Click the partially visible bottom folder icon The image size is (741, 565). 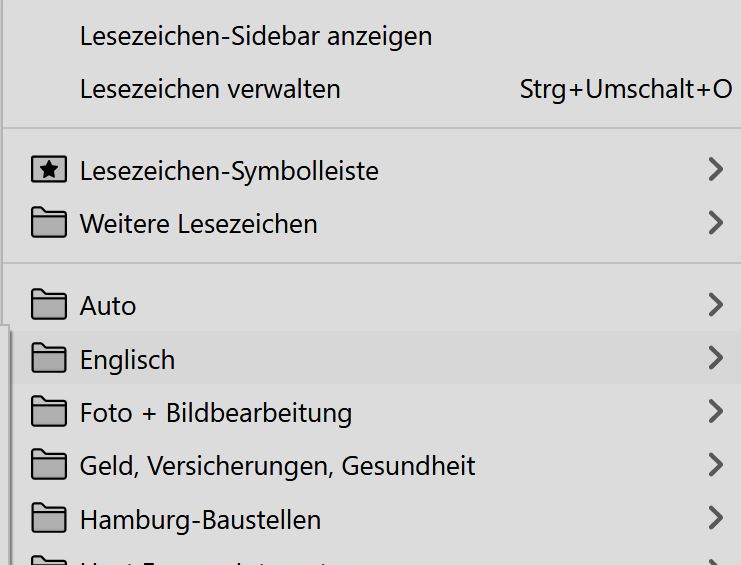[49, 561]
